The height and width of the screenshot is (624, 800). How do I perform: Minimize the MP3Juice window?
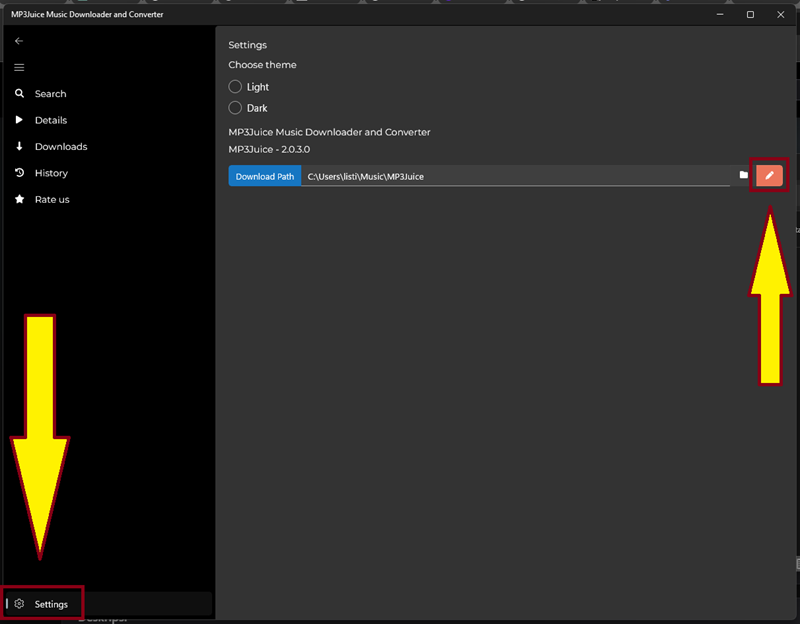point(720,14)
